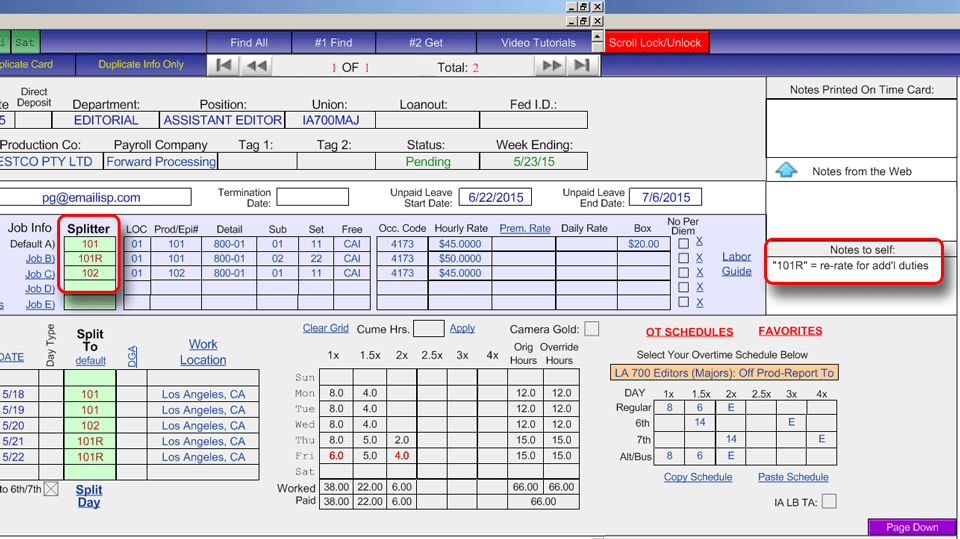Click Notes Printed On Time Card box
The width and height of the screenshot is (960, 539).
861,127
